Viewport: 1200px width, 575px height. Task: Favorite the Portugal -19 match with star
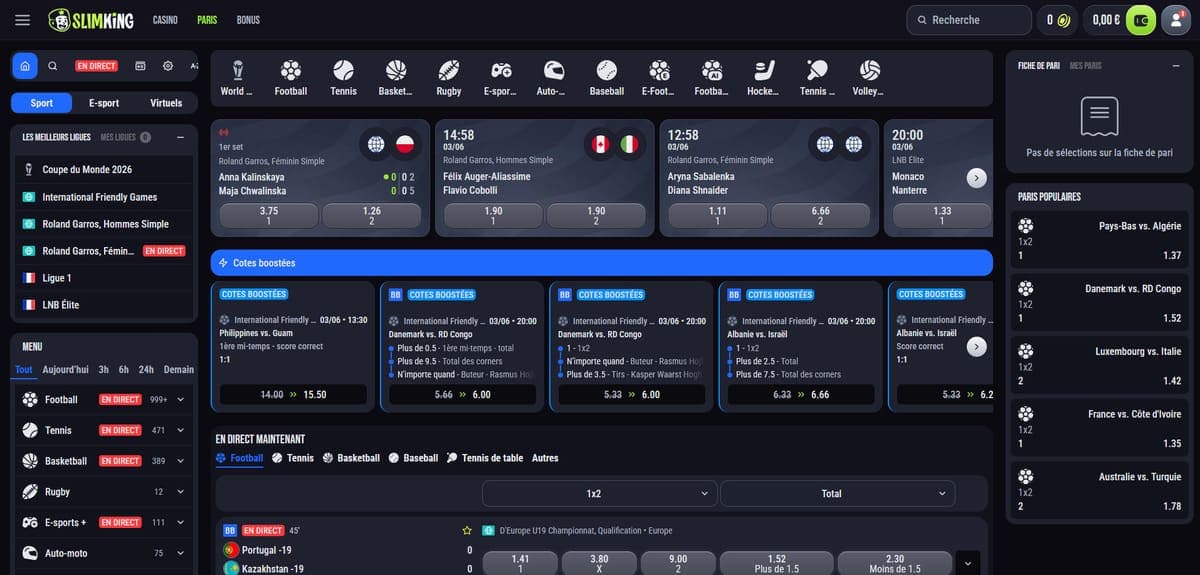click(466, 530)
